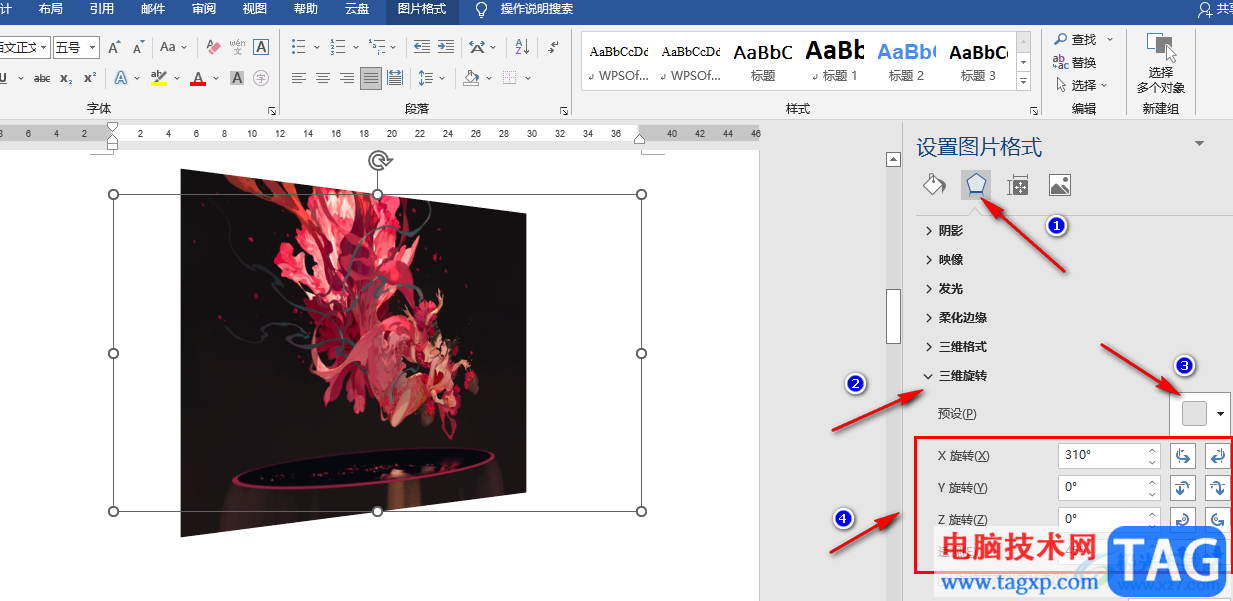
Task: Open the Layout & Properties icon
Action: point(1018,185)
